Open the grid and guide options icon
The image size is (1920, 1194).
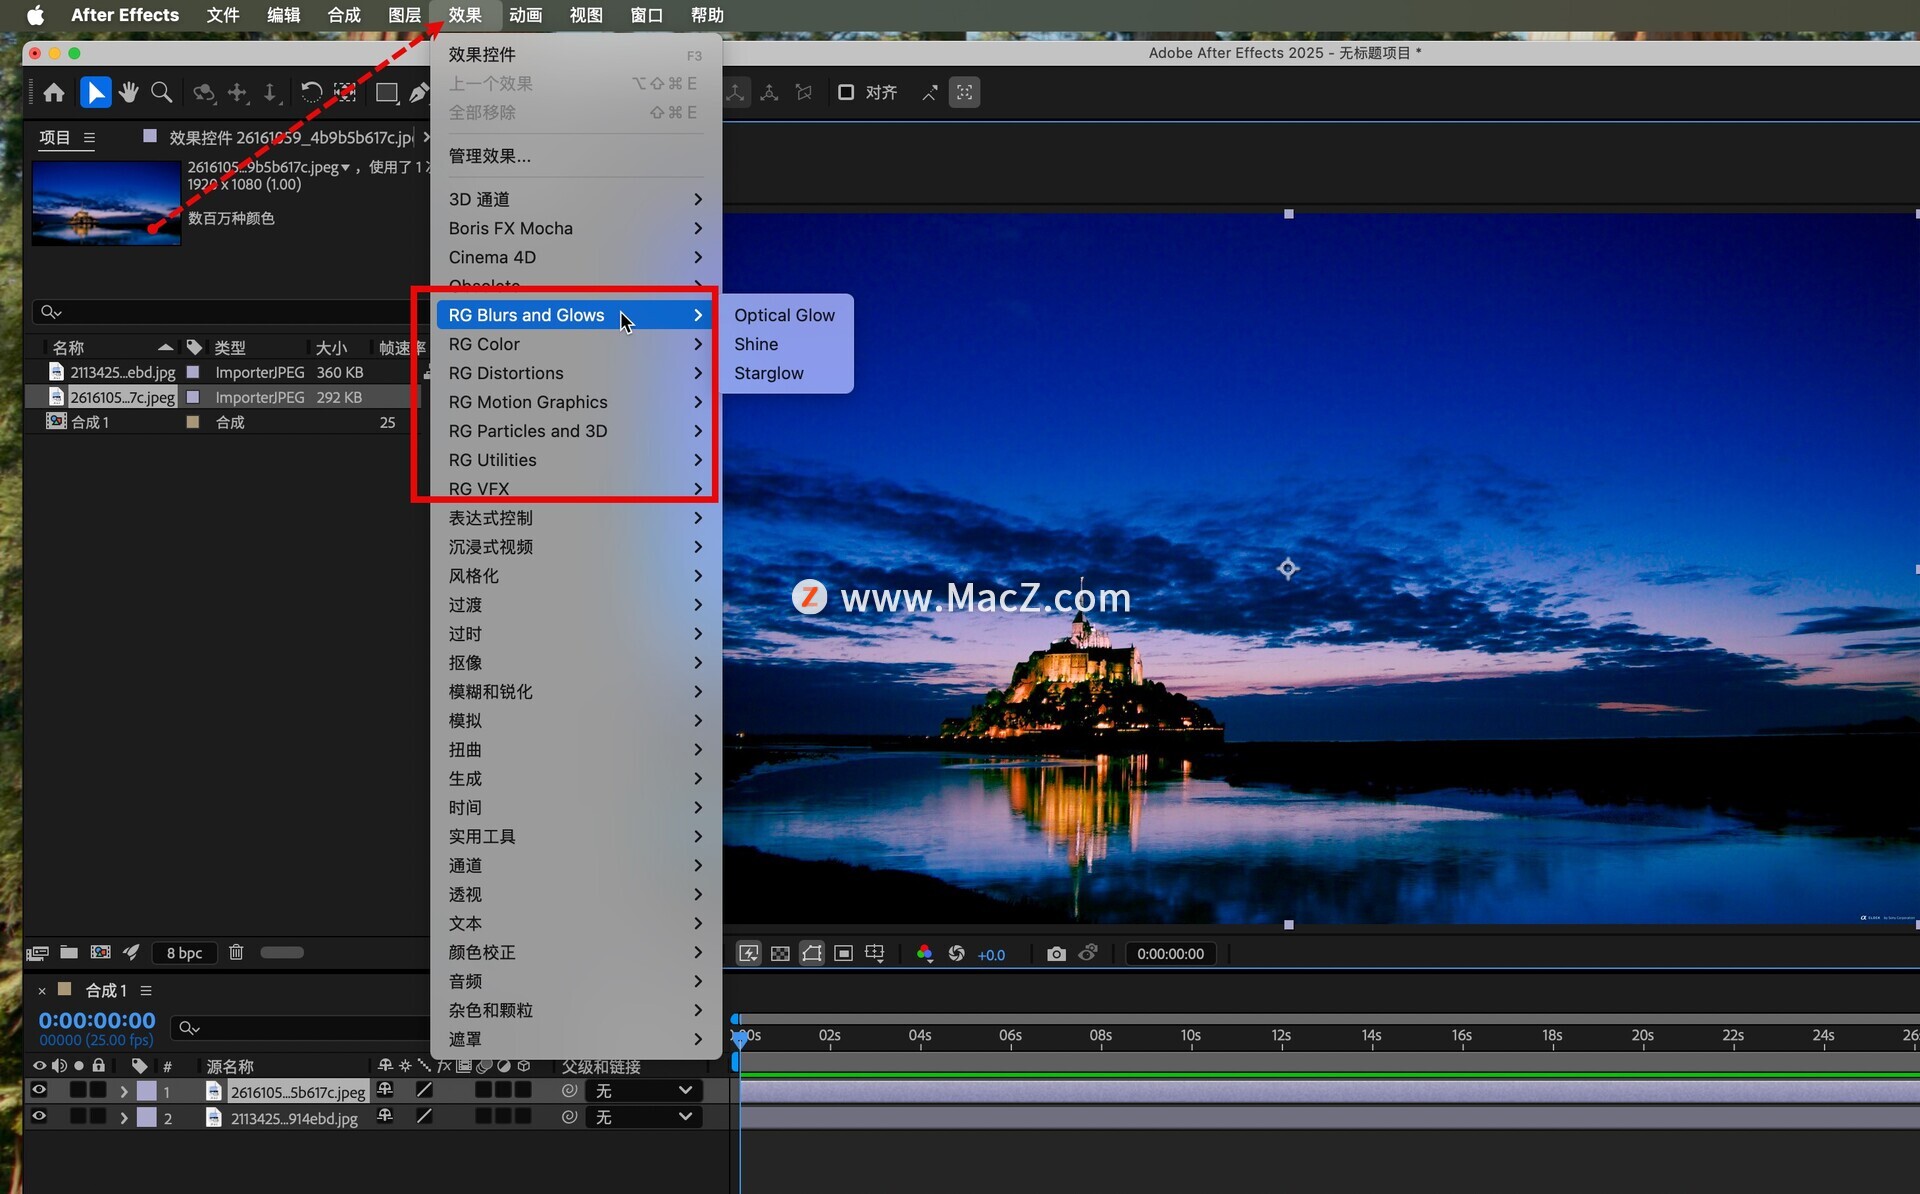tap(875, 954)
